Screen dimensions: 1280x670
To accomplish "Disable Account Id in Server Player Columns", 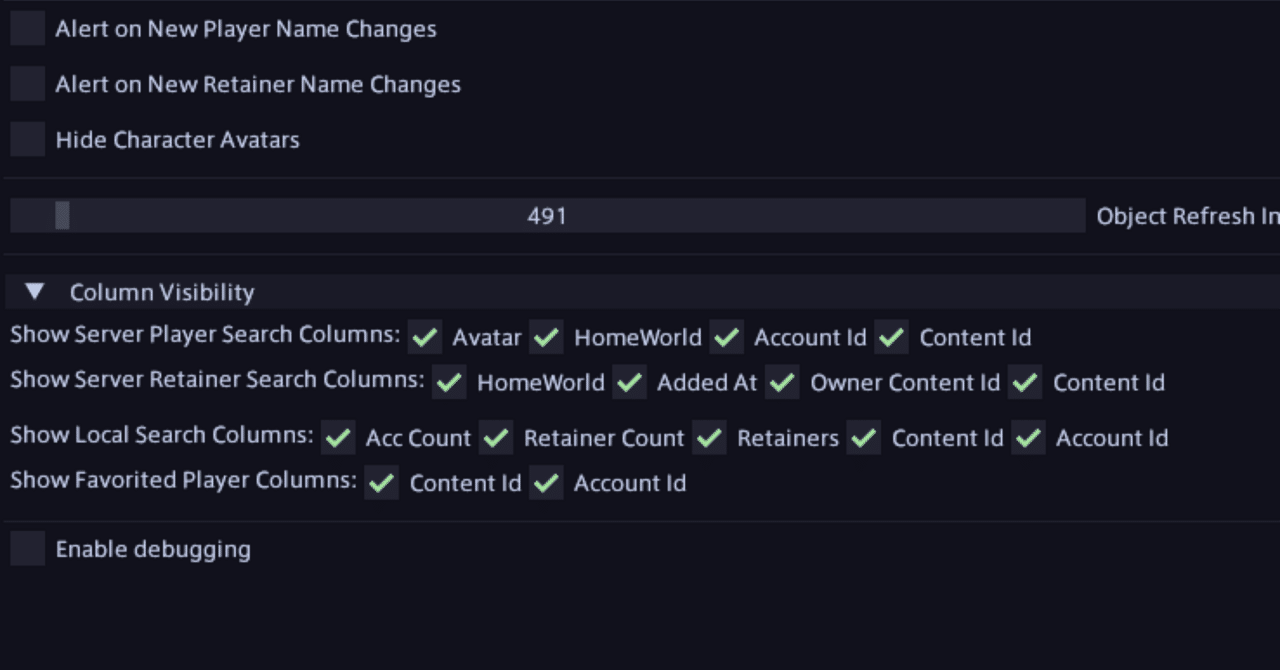I will 727,337.
